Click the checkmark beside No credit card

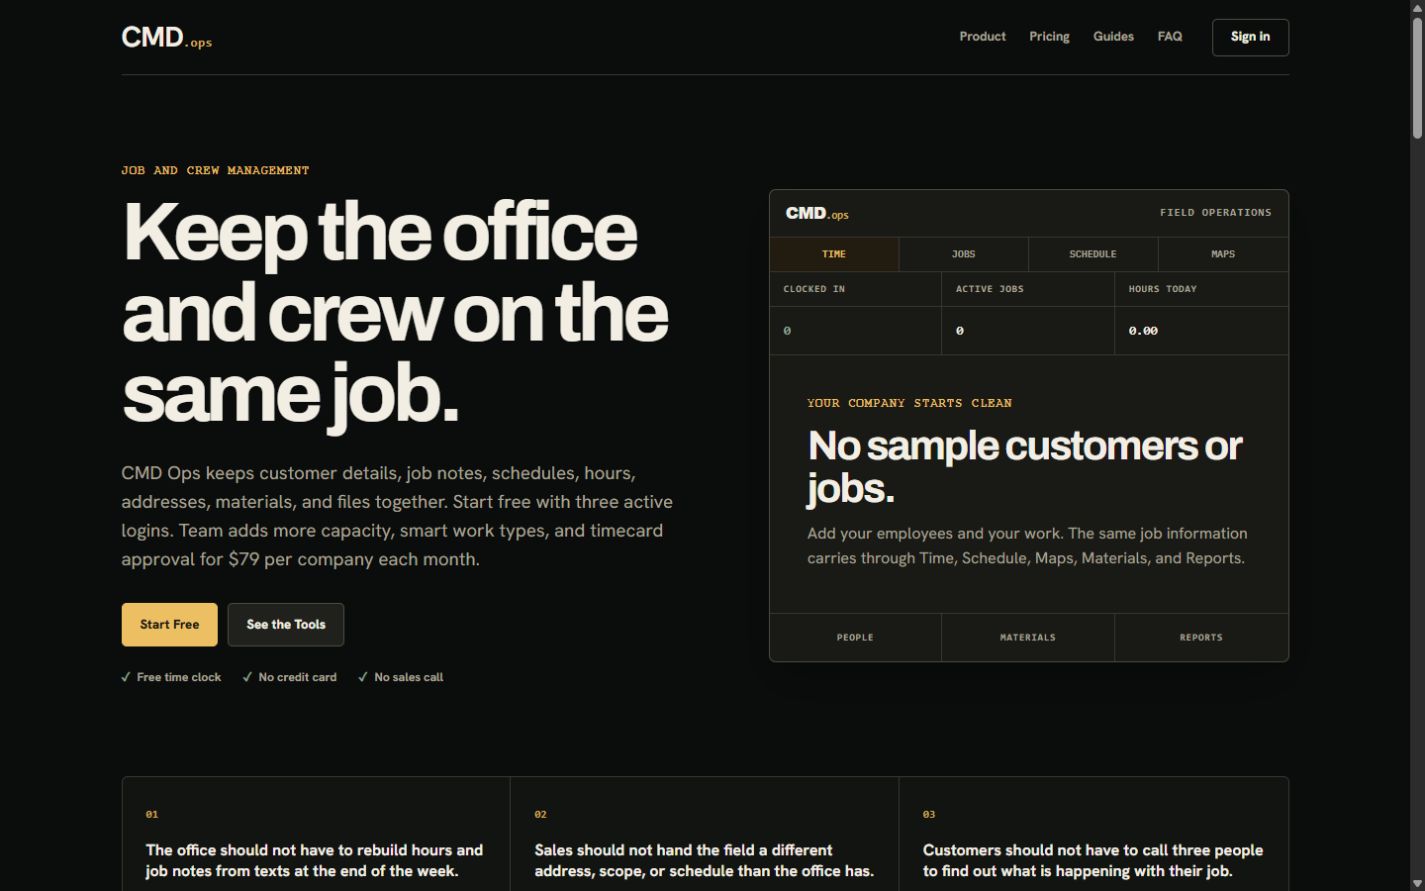[x=247, y=677]
